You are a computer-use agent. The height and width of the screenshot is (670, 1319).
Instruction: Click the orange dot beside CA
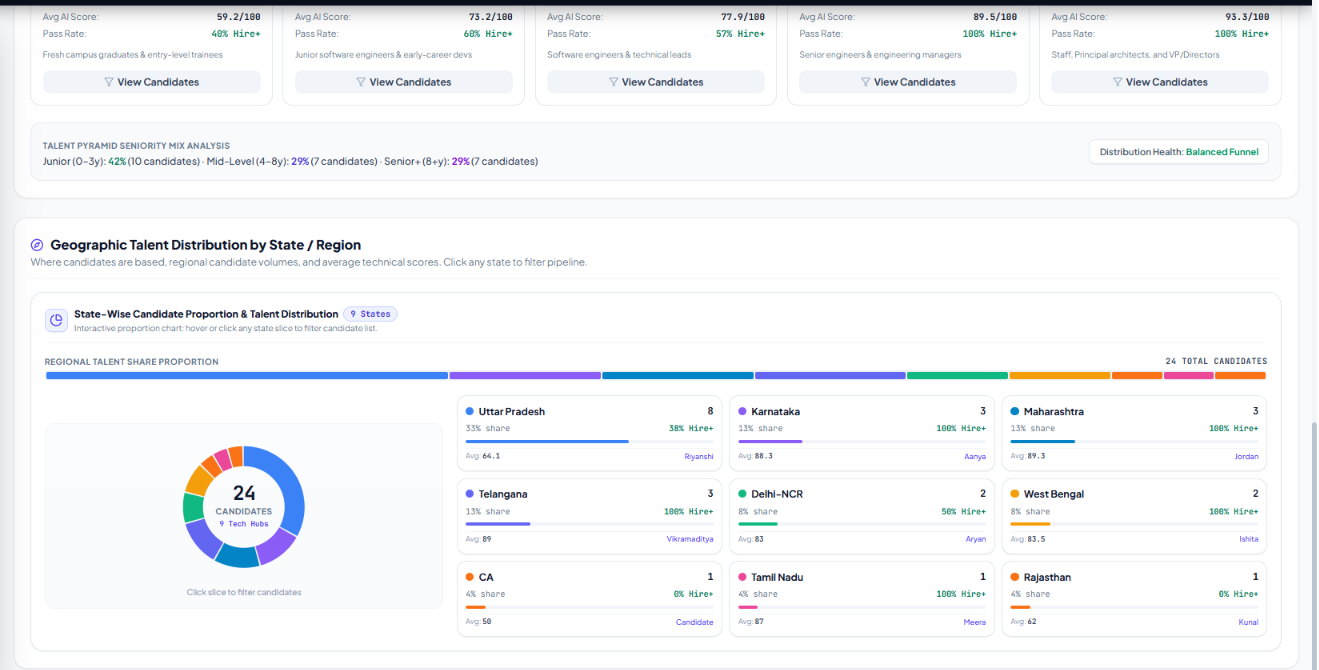(x=470, y=577)
